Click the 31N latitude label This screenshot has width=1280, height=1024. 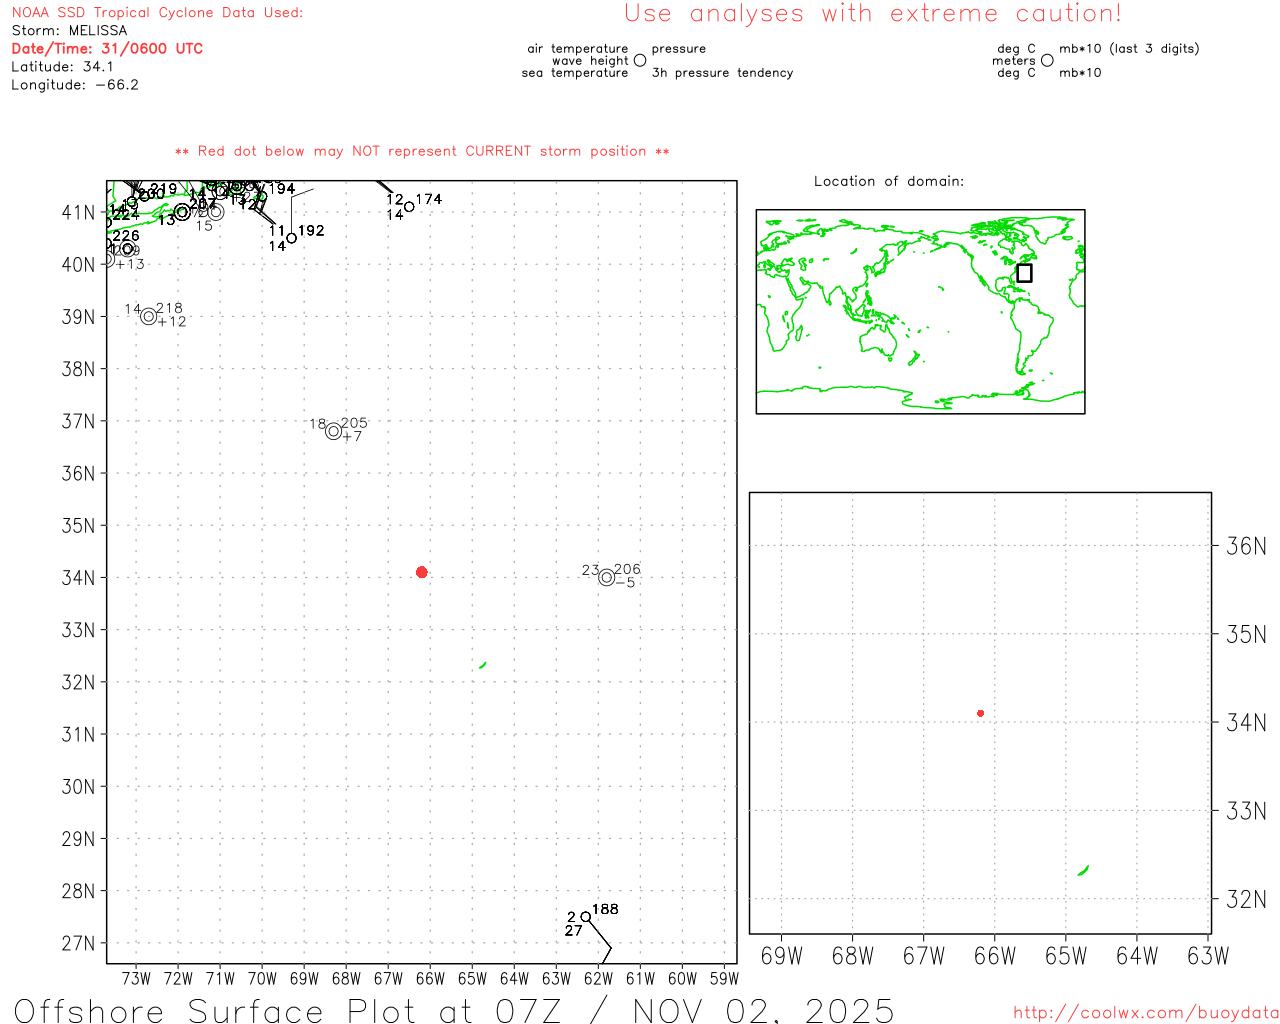tap(78, 734)
